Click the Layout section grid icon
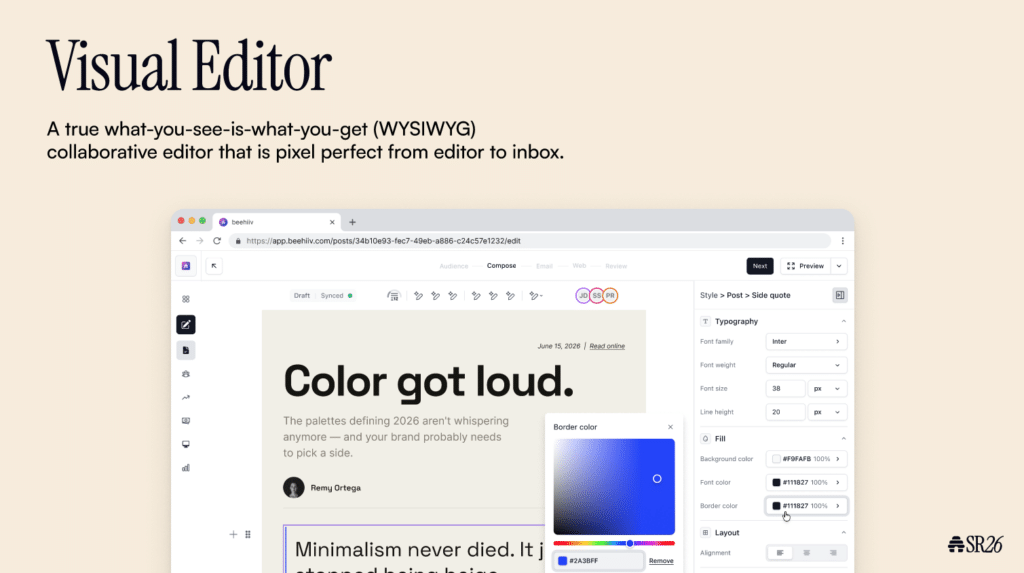Image resolution: width=1024 pixels, height=573 pixels. (x=705, y=533)
